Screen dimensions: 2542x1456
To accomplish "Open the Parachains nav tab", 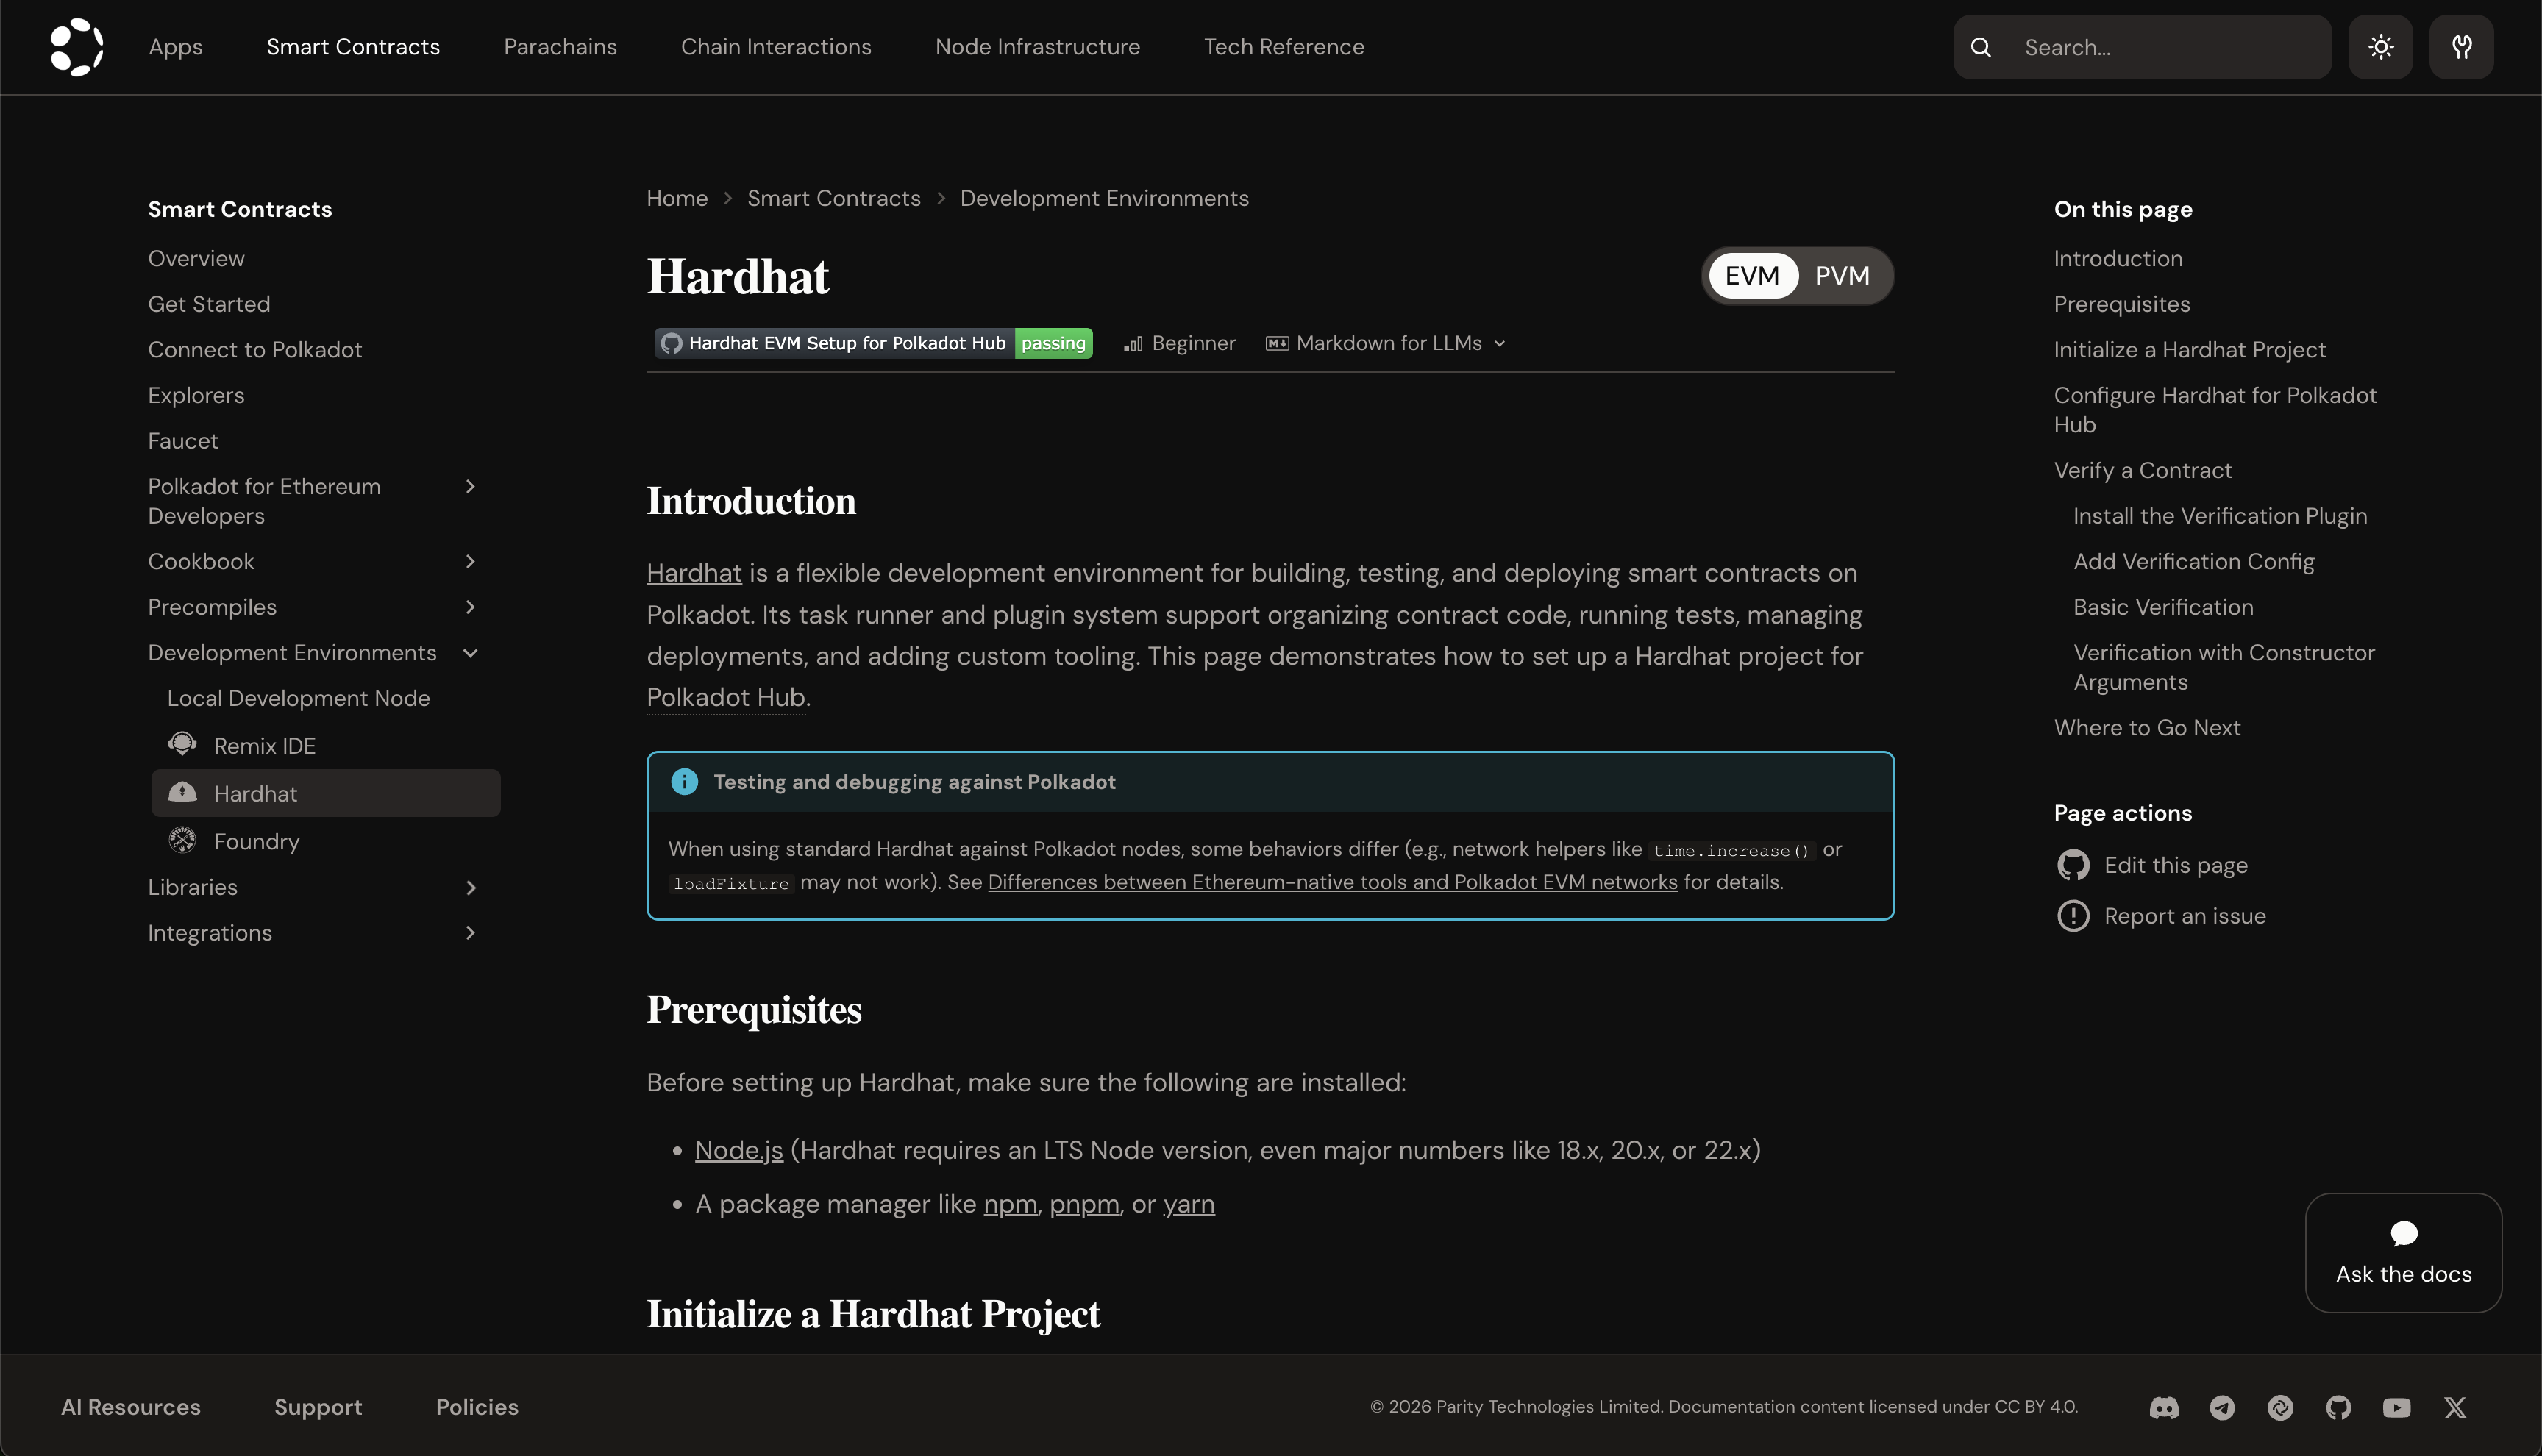I will [x=560, y=47].
